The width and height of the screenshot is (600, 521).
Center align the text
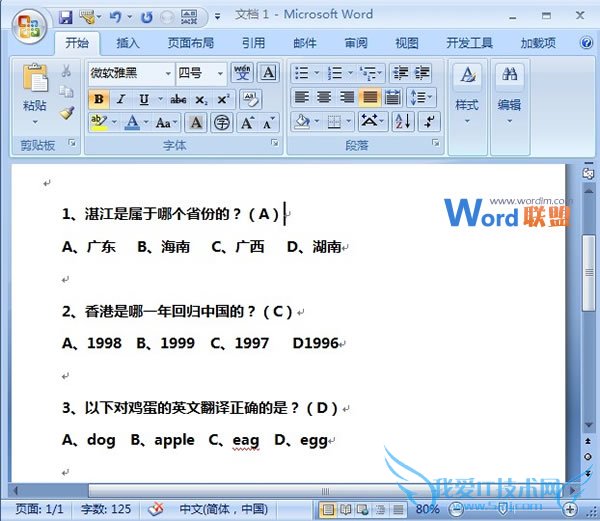pyautogui.click(x=324, y=97)
